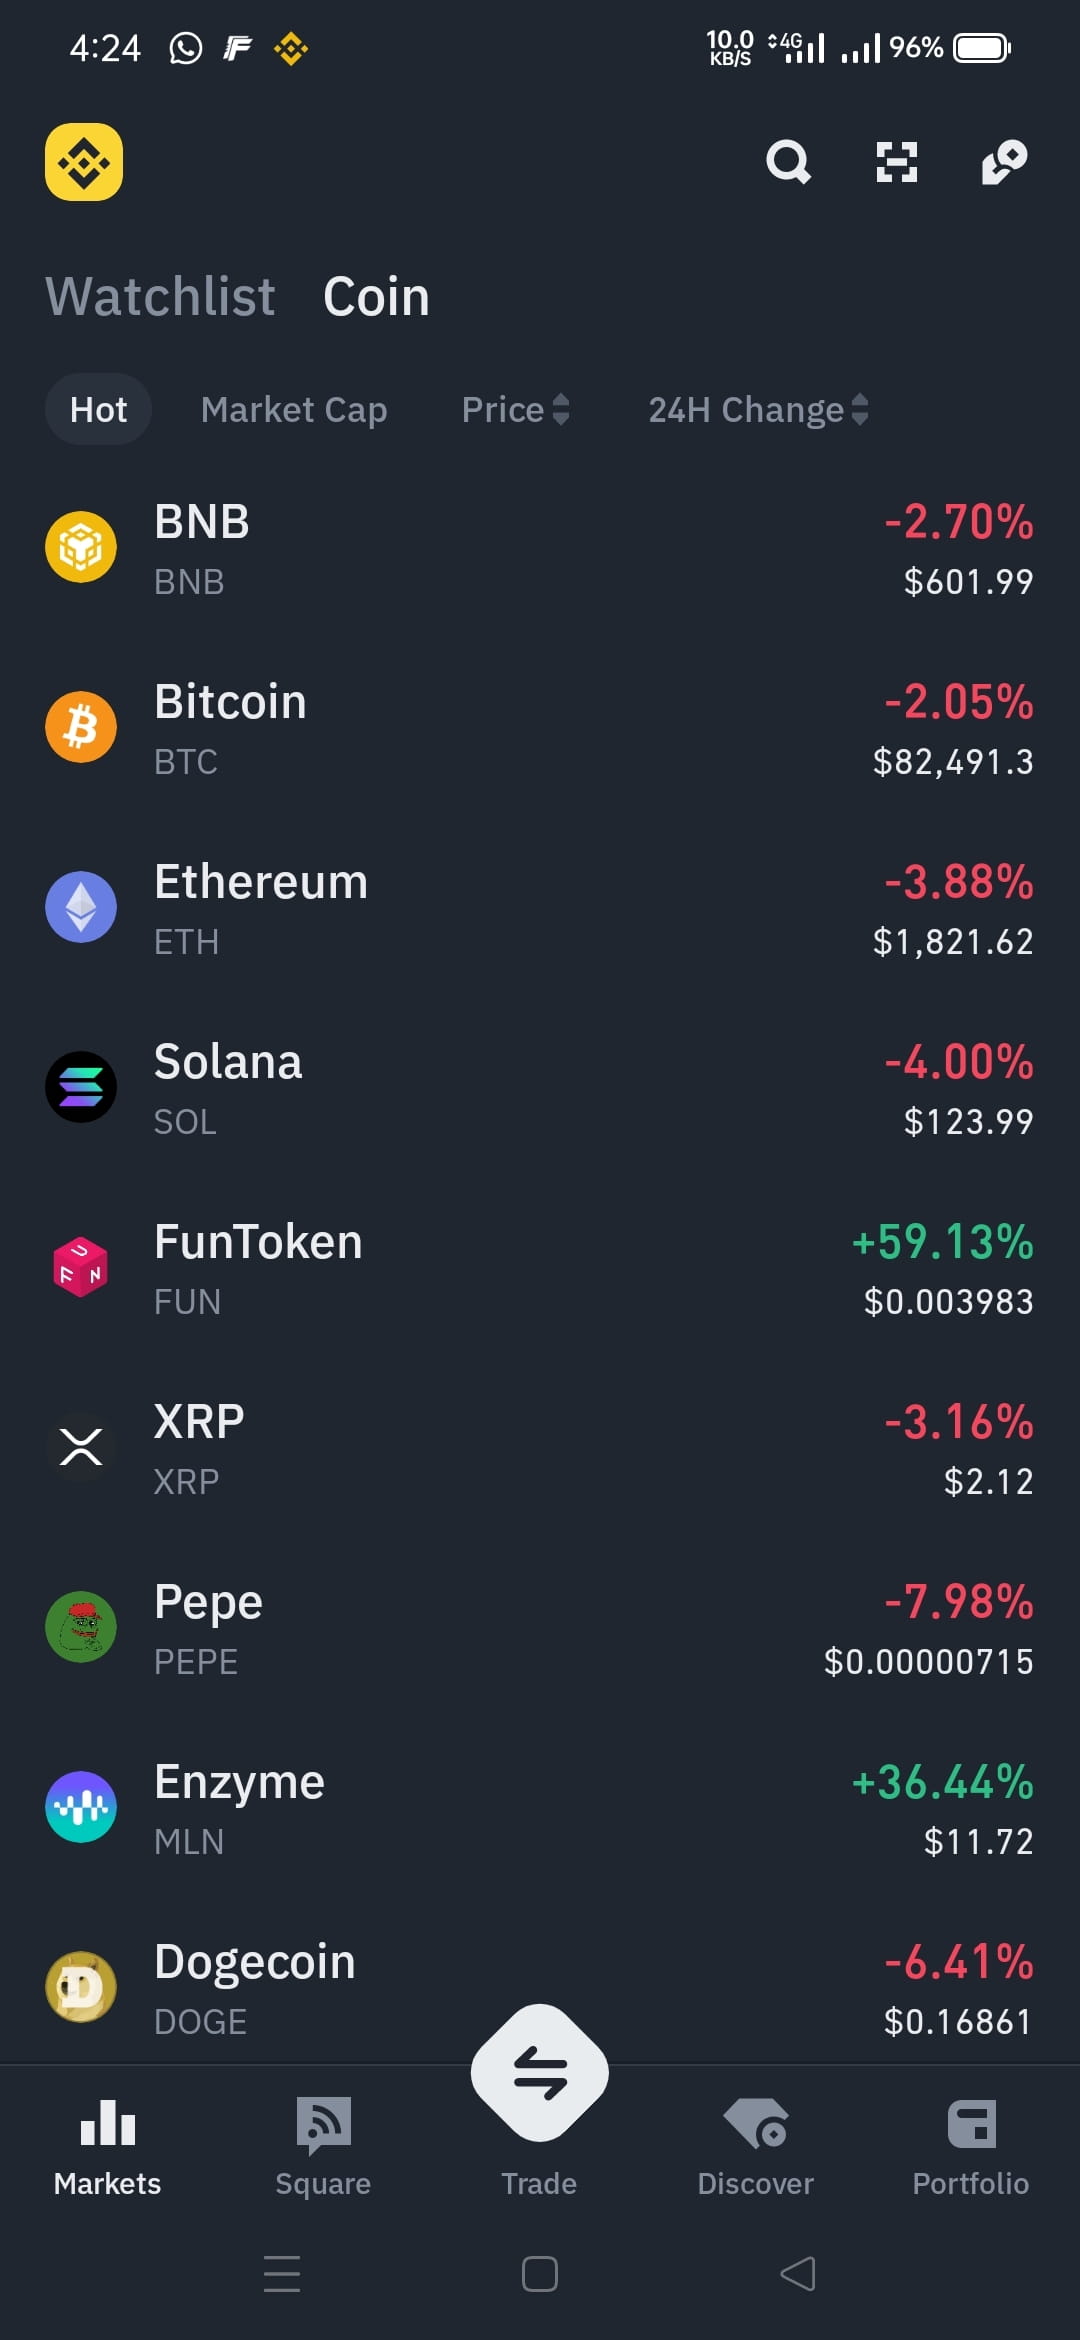Tap the Binance logo profile icon
Viewport: 1080px width, 2340px height.
pyautogui.click(x=84, y=162)
